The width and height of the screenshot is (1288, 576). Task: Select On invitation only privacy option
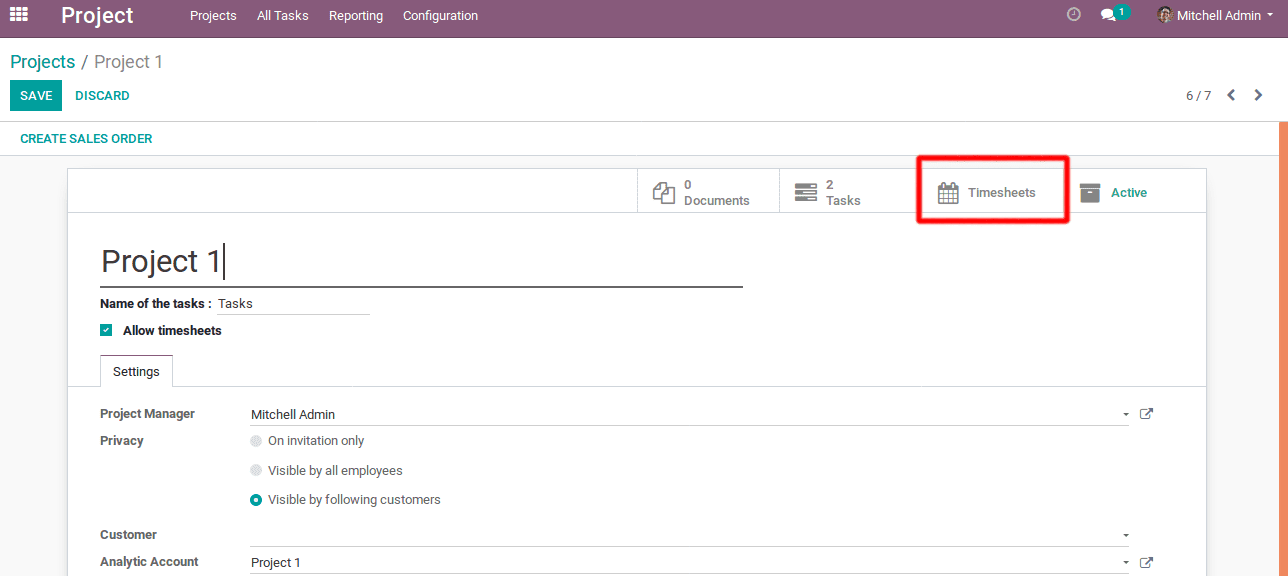tap(256, 441)
